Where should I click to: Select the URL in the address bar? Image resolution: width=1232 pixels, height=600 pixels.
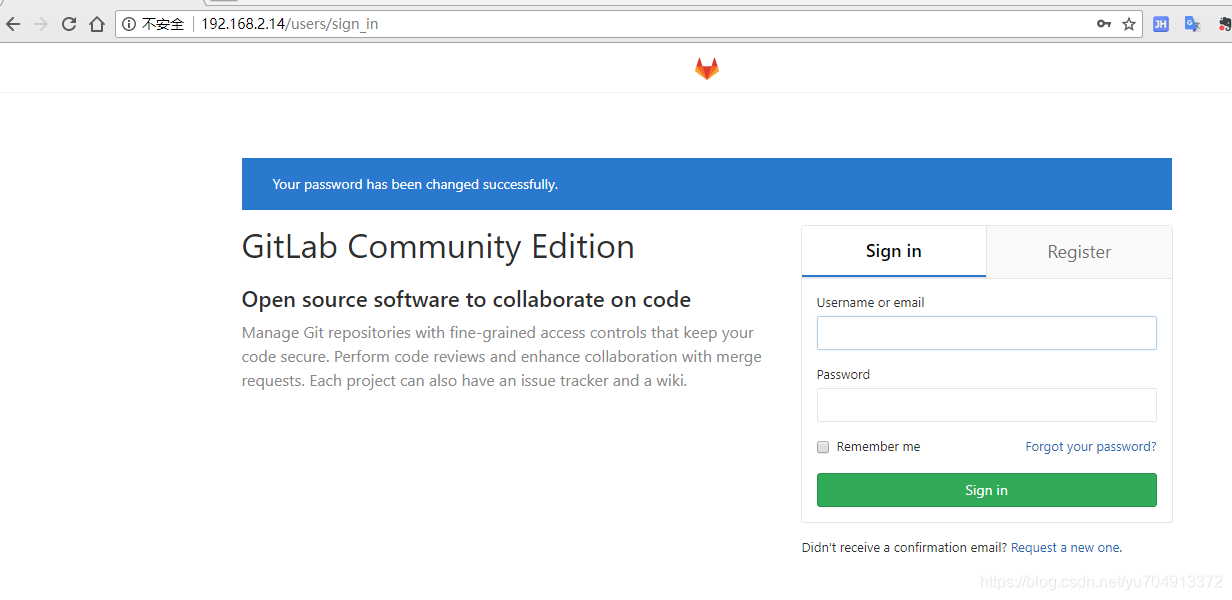(290, 24)
